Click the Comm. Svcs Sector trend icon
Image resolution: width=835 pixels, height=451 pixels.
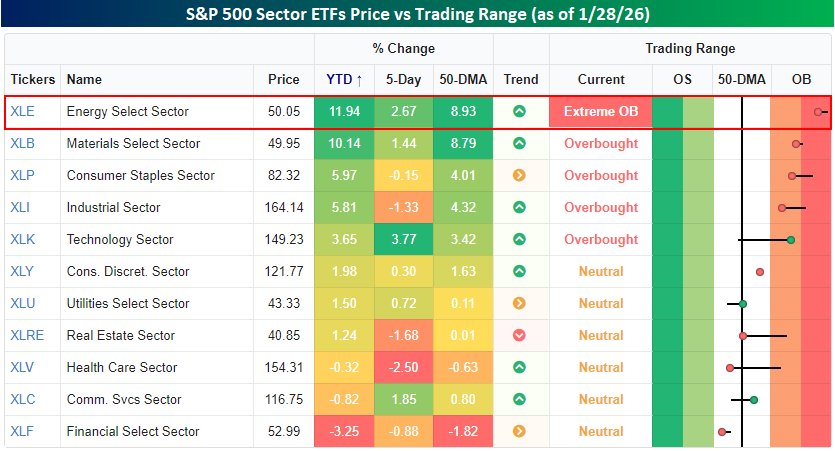(x=520, y=400)
